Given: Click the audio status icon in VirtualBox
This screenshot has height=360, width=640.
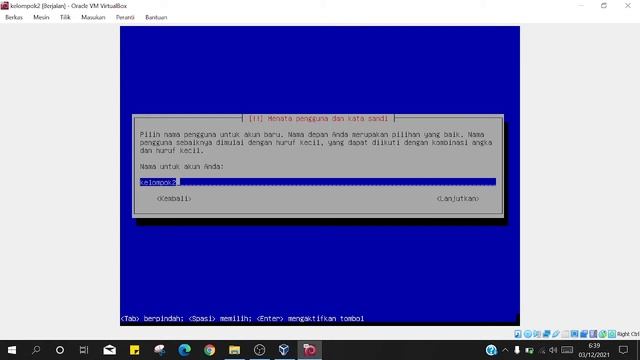Looking at the screenshot, I should pos(537,334).
